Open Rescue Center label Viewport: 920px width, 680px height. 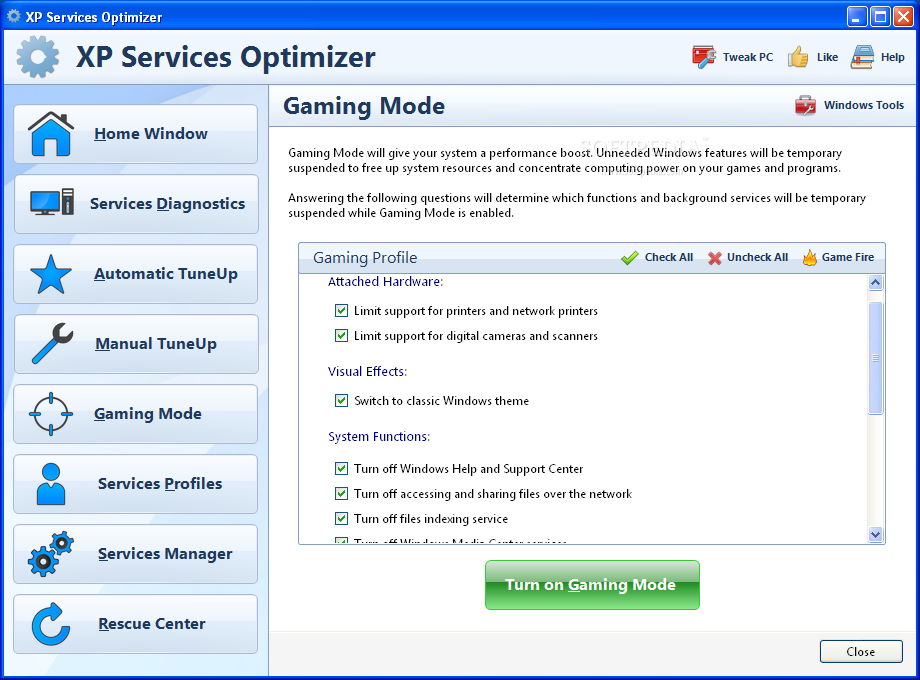(152, 624)
